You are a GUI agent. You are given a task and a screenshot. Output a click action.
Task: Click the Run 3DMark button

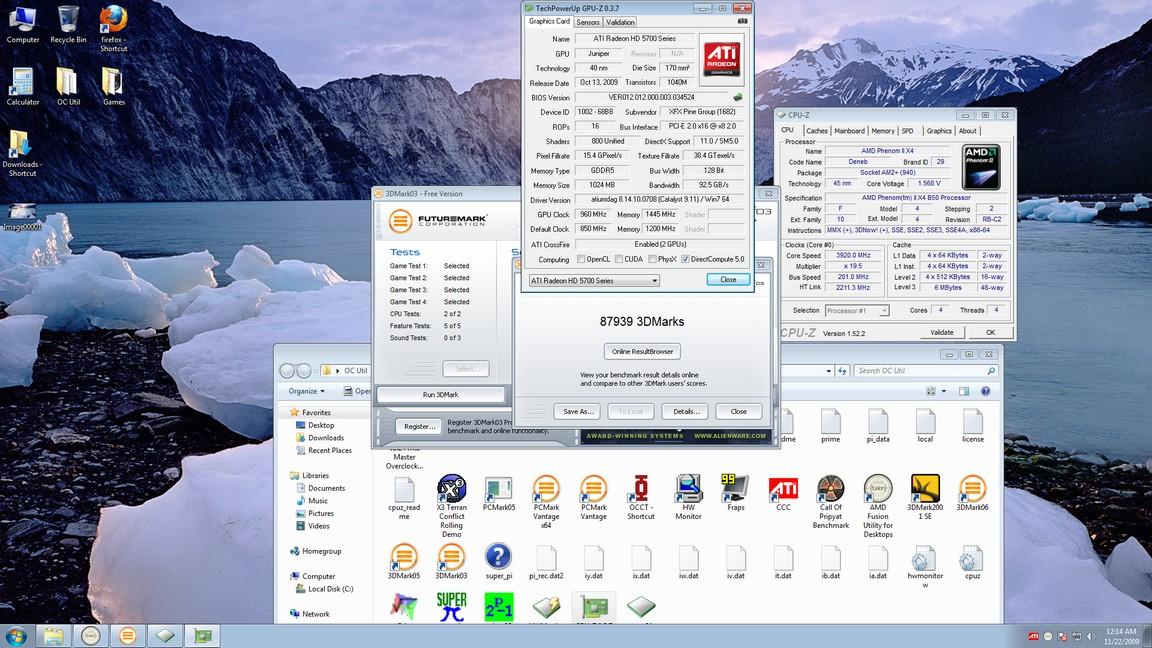(x=440, y=395)
